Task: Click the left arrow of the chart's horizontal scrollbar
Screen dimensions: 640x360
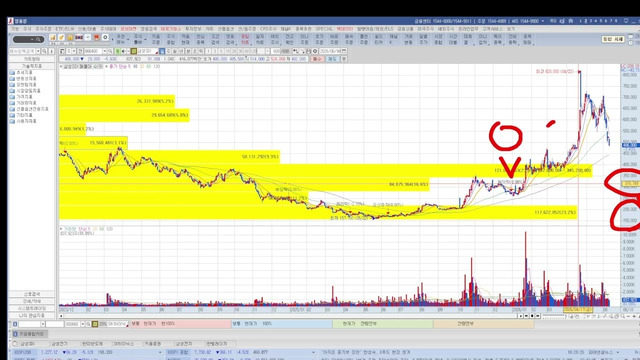Action: [x=61, y=316]
